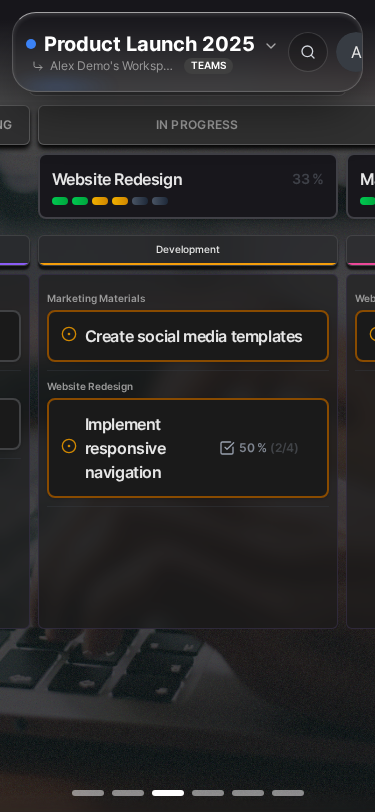Select the Development stage tab
This screenshot has height=812, width=375.
pyautogui.click(x=188, y=250)
